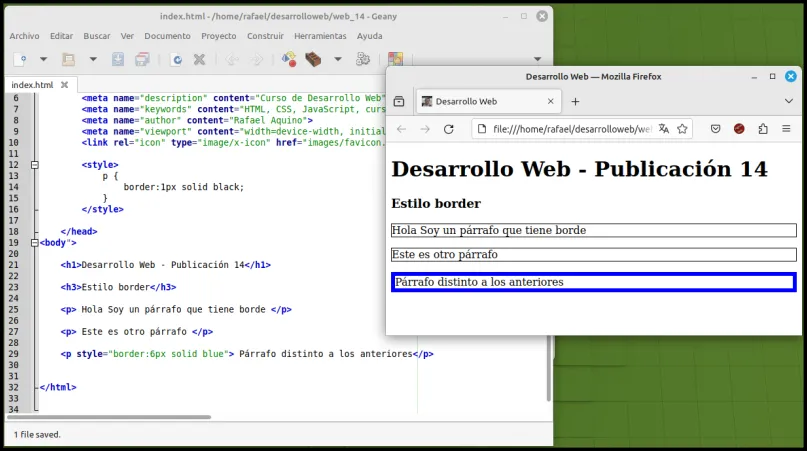Click the Save to Pocket icon in Firefox

pyautogui.click(x=715, y=129)
